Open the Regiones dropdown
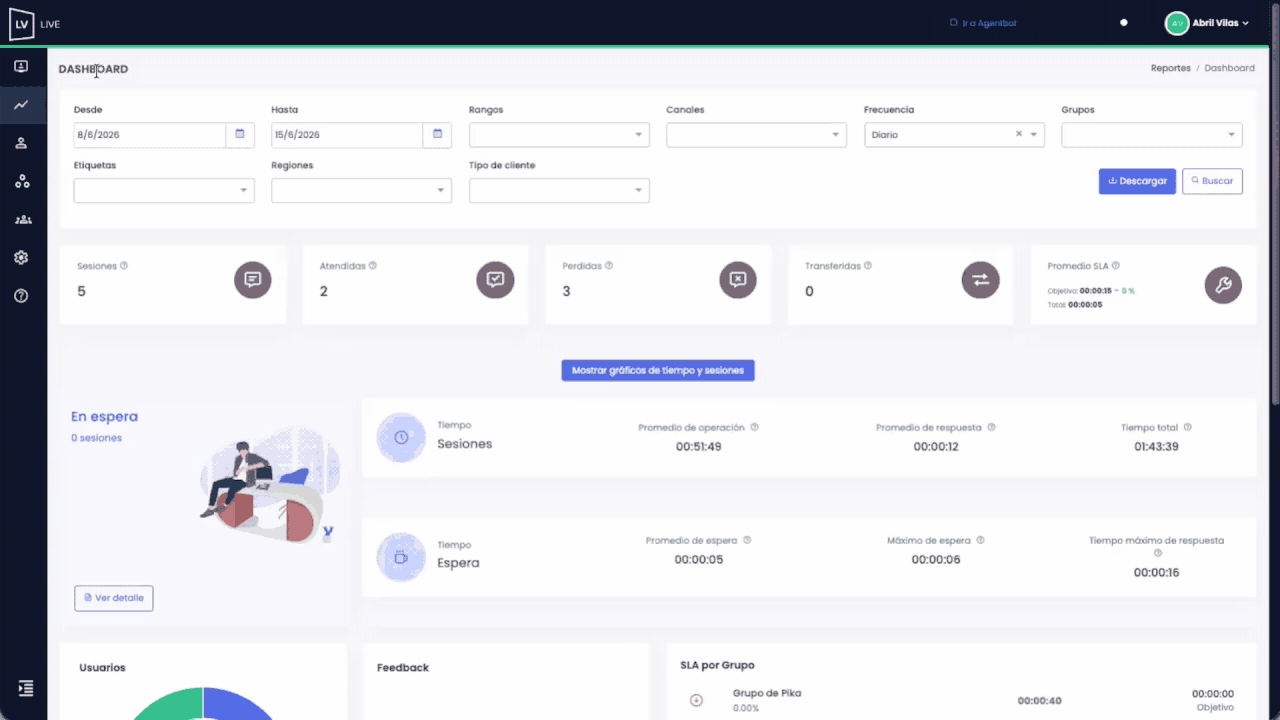The height and width of the screenshot is (720, 1280). [x=361, y=190]
